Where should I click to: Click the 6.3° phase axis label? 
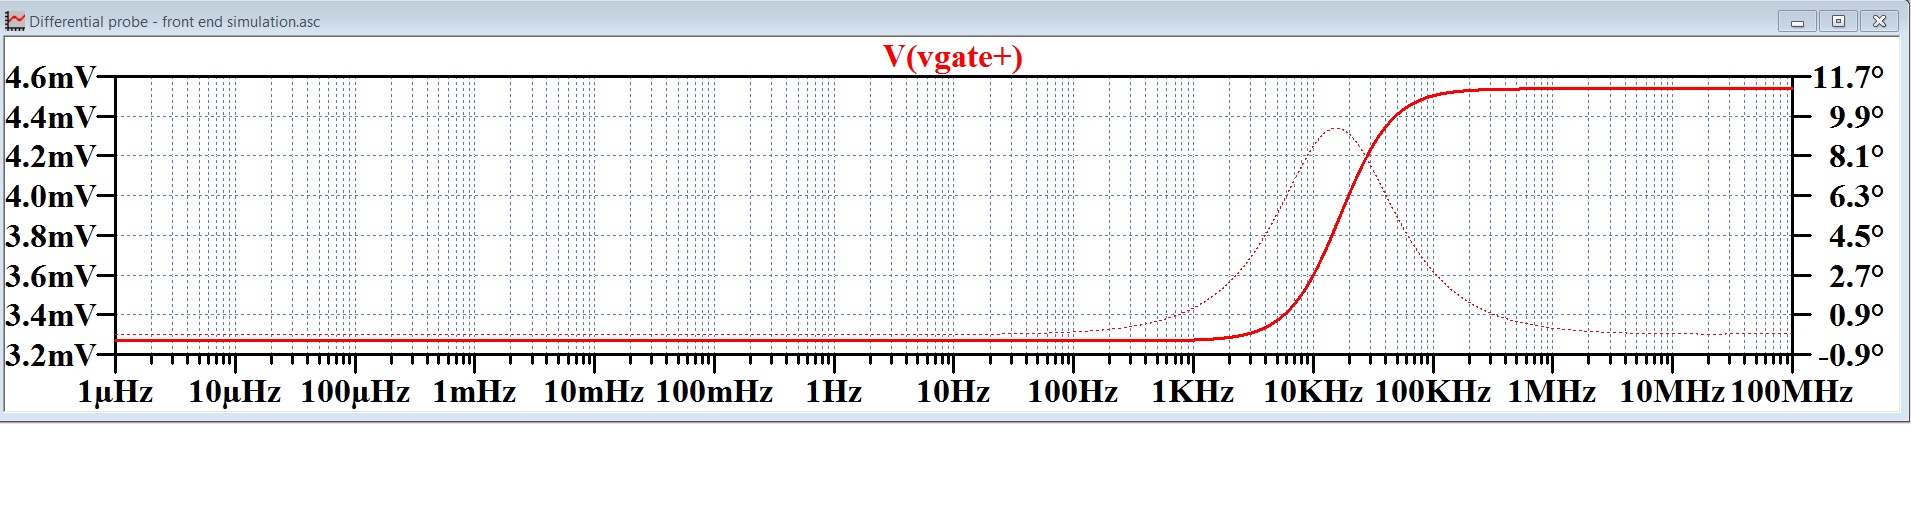1856,196
